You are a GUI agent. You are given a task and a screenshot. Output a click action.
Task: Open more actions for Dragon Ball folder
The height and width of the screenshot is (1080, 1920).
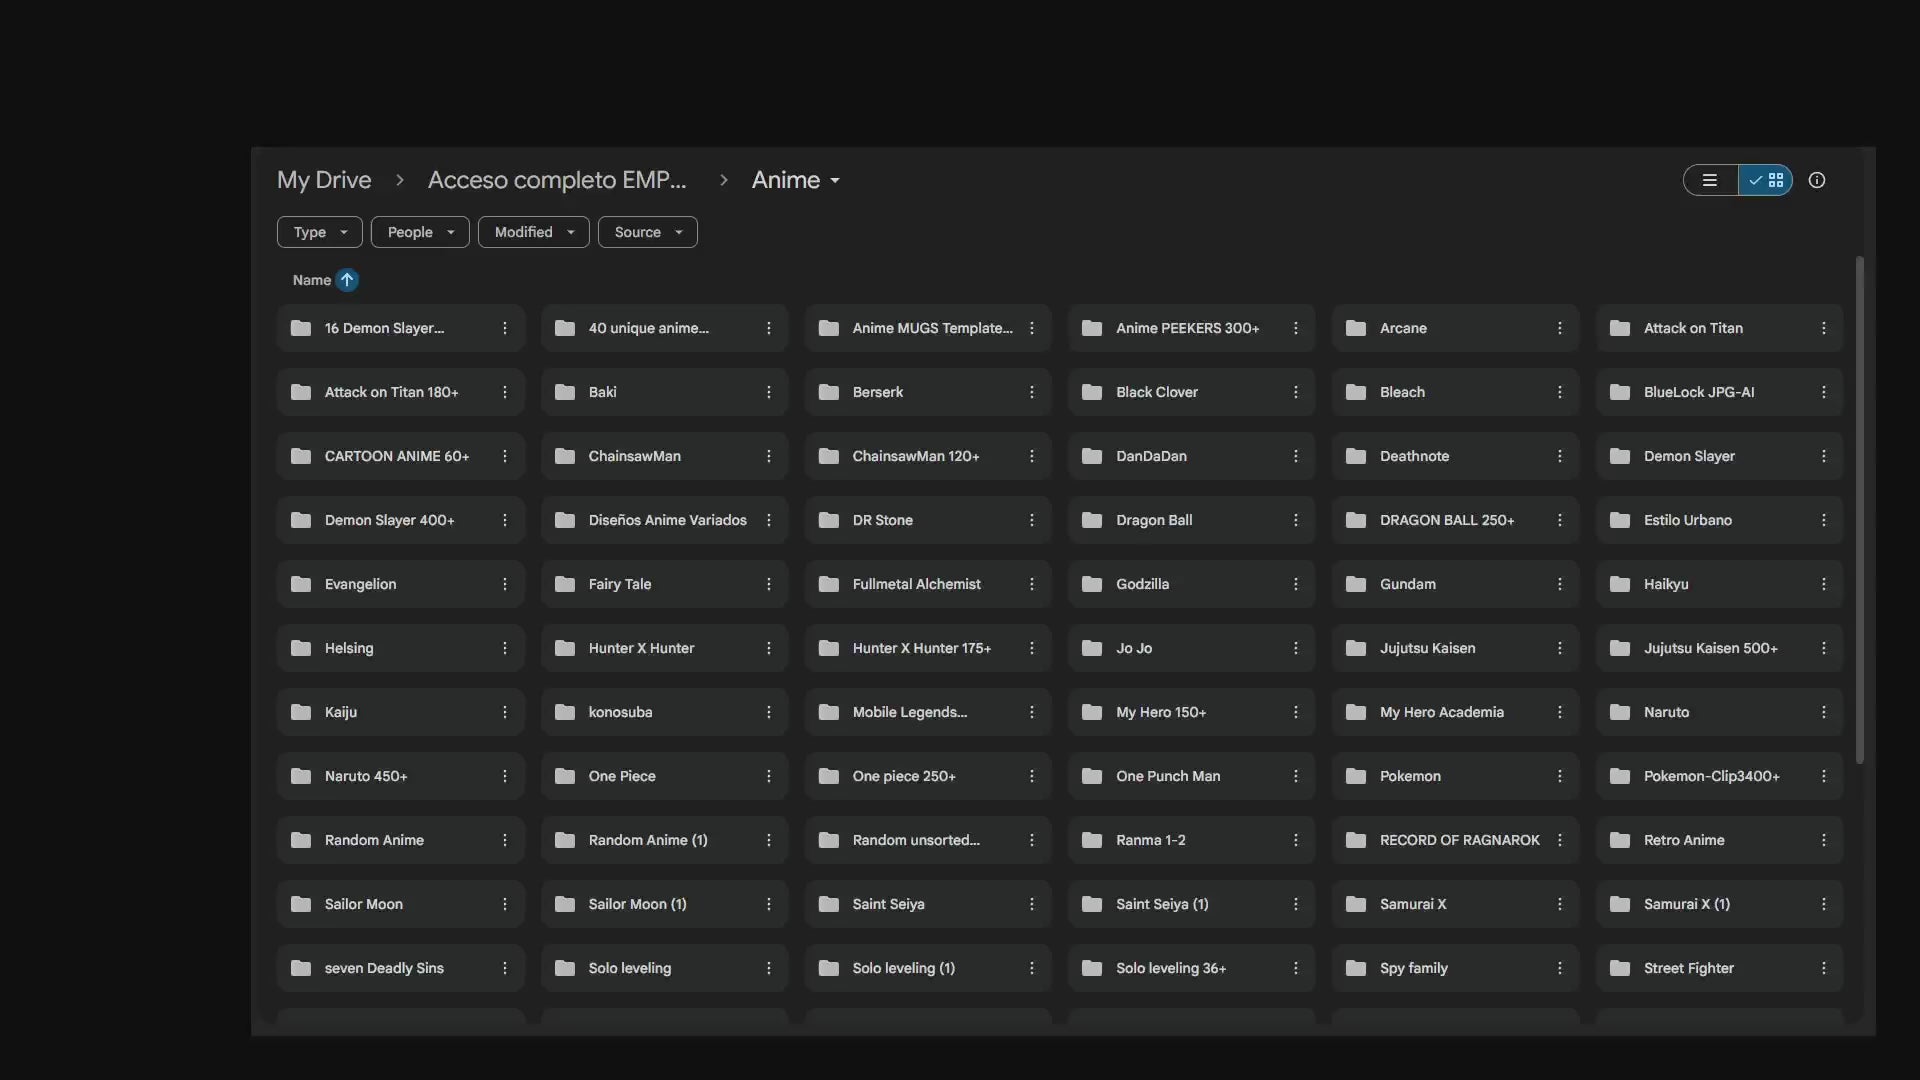tap(1295, 520)
